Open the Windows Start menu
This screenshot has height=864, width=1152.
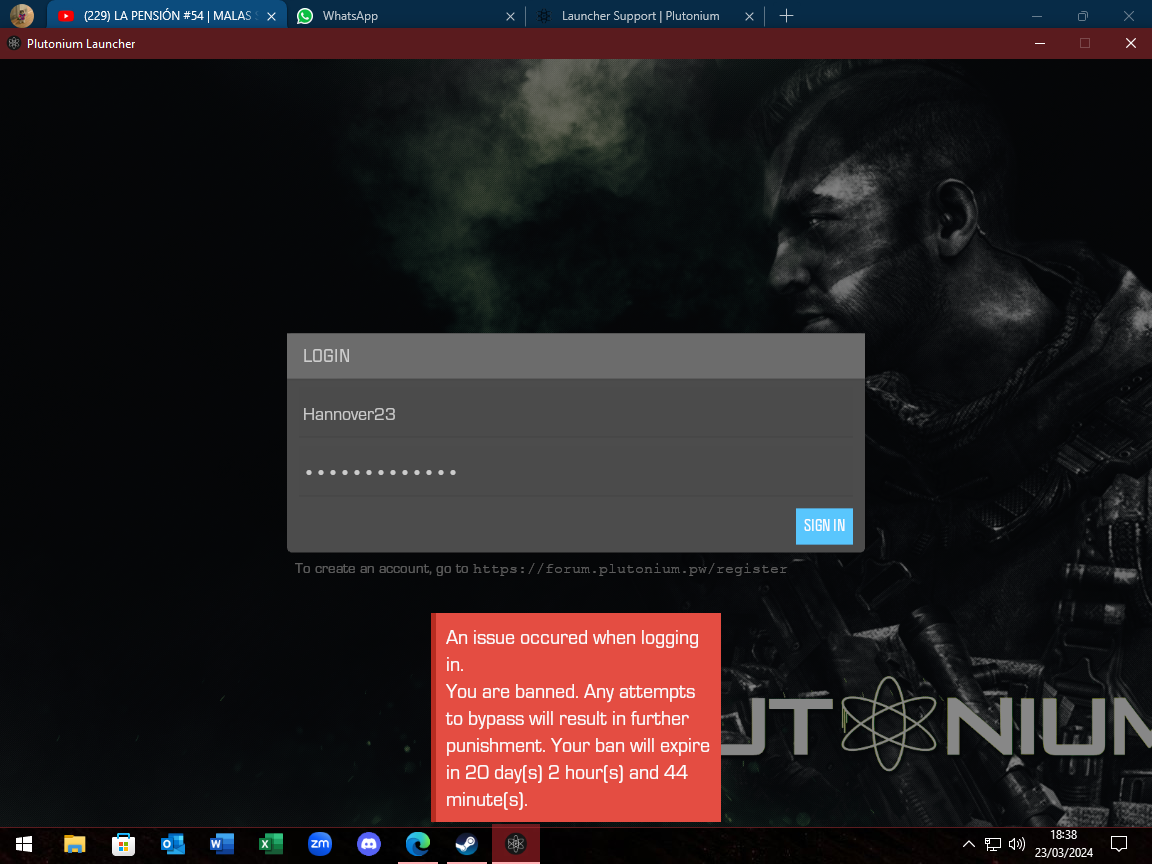24,844
